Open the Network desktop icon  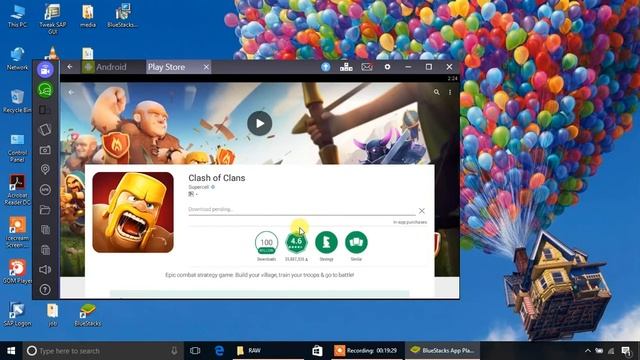(x=18, y=59)
